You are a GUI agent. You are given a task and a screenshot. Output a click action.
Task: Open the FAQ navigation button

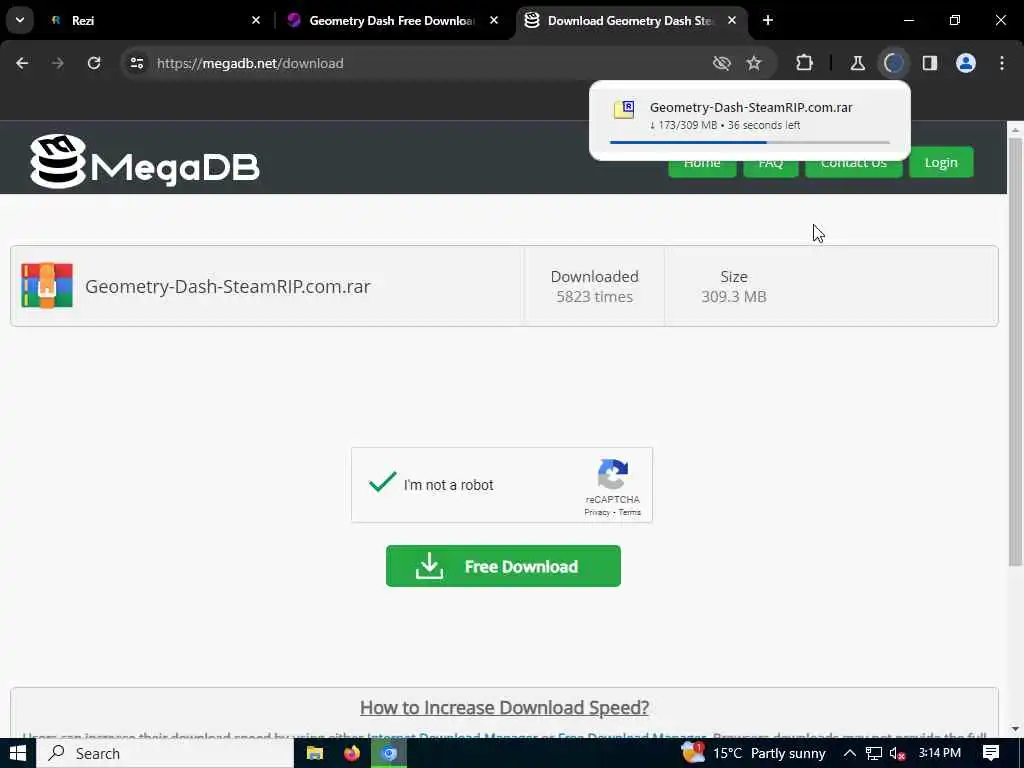[x=771, y=163]
